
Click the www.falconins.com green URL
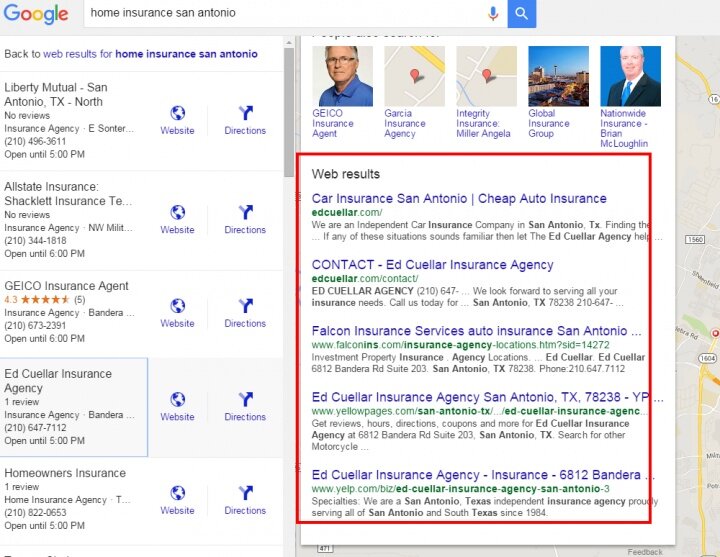(x=461, y=344)
